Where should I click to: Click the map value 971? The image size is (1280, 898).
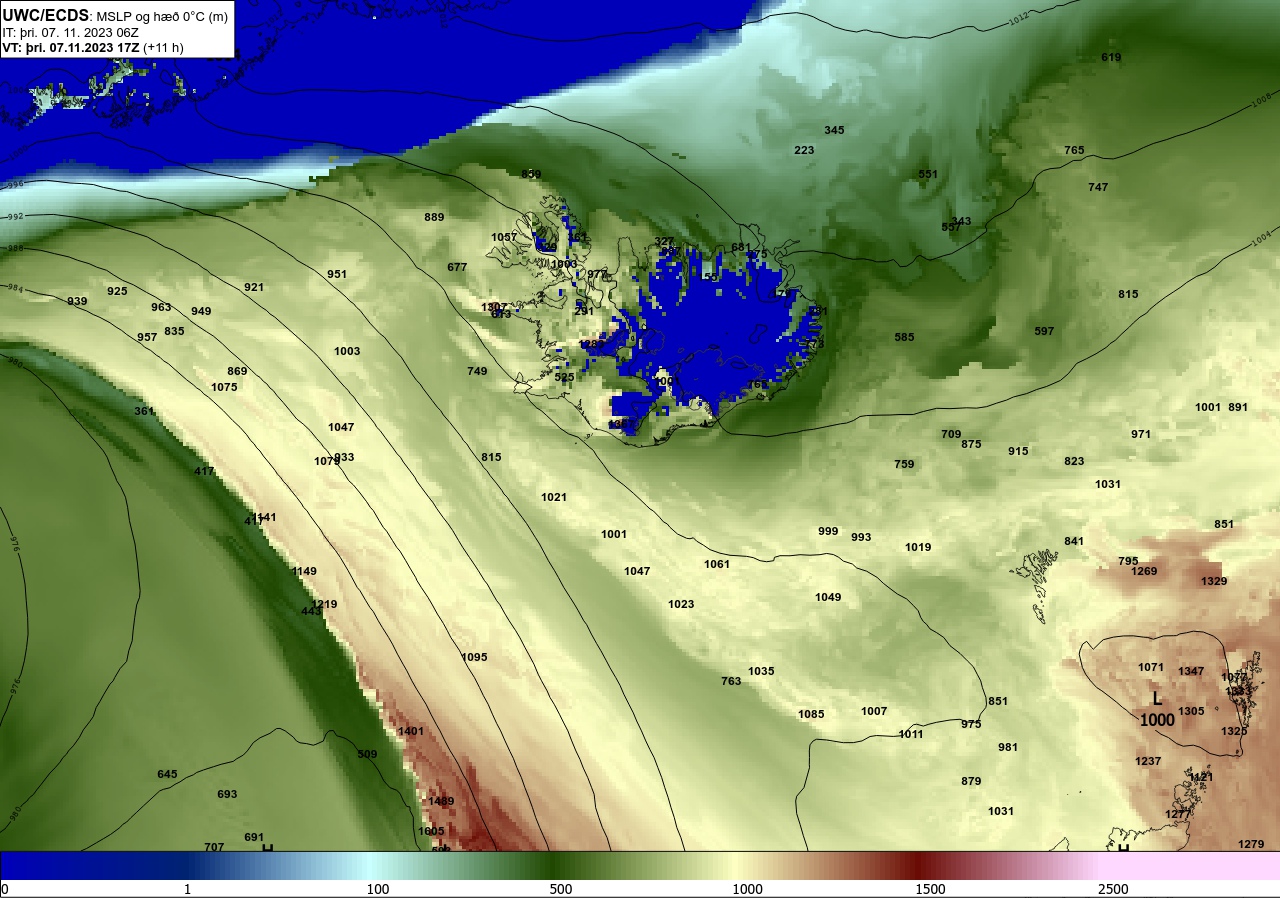pos(1141,434)
